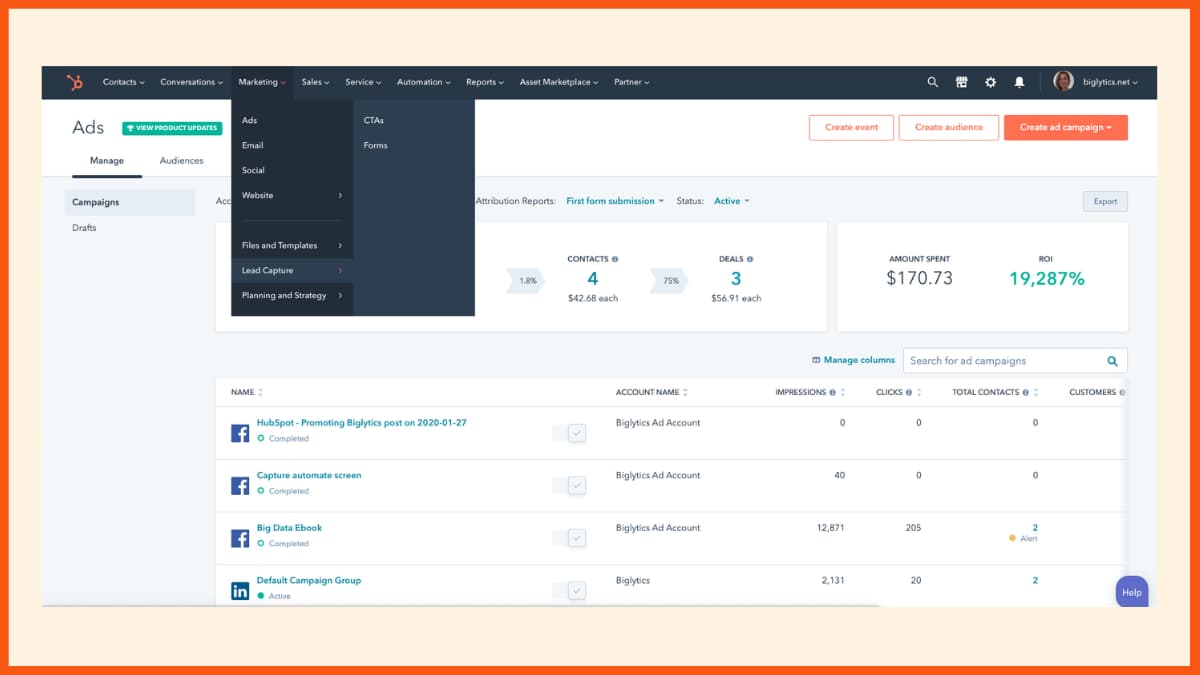Expand Files and Templates submenu
The width and height of the screenshot is (1200, 675).
pyautogui.click(x=292, y=245)
